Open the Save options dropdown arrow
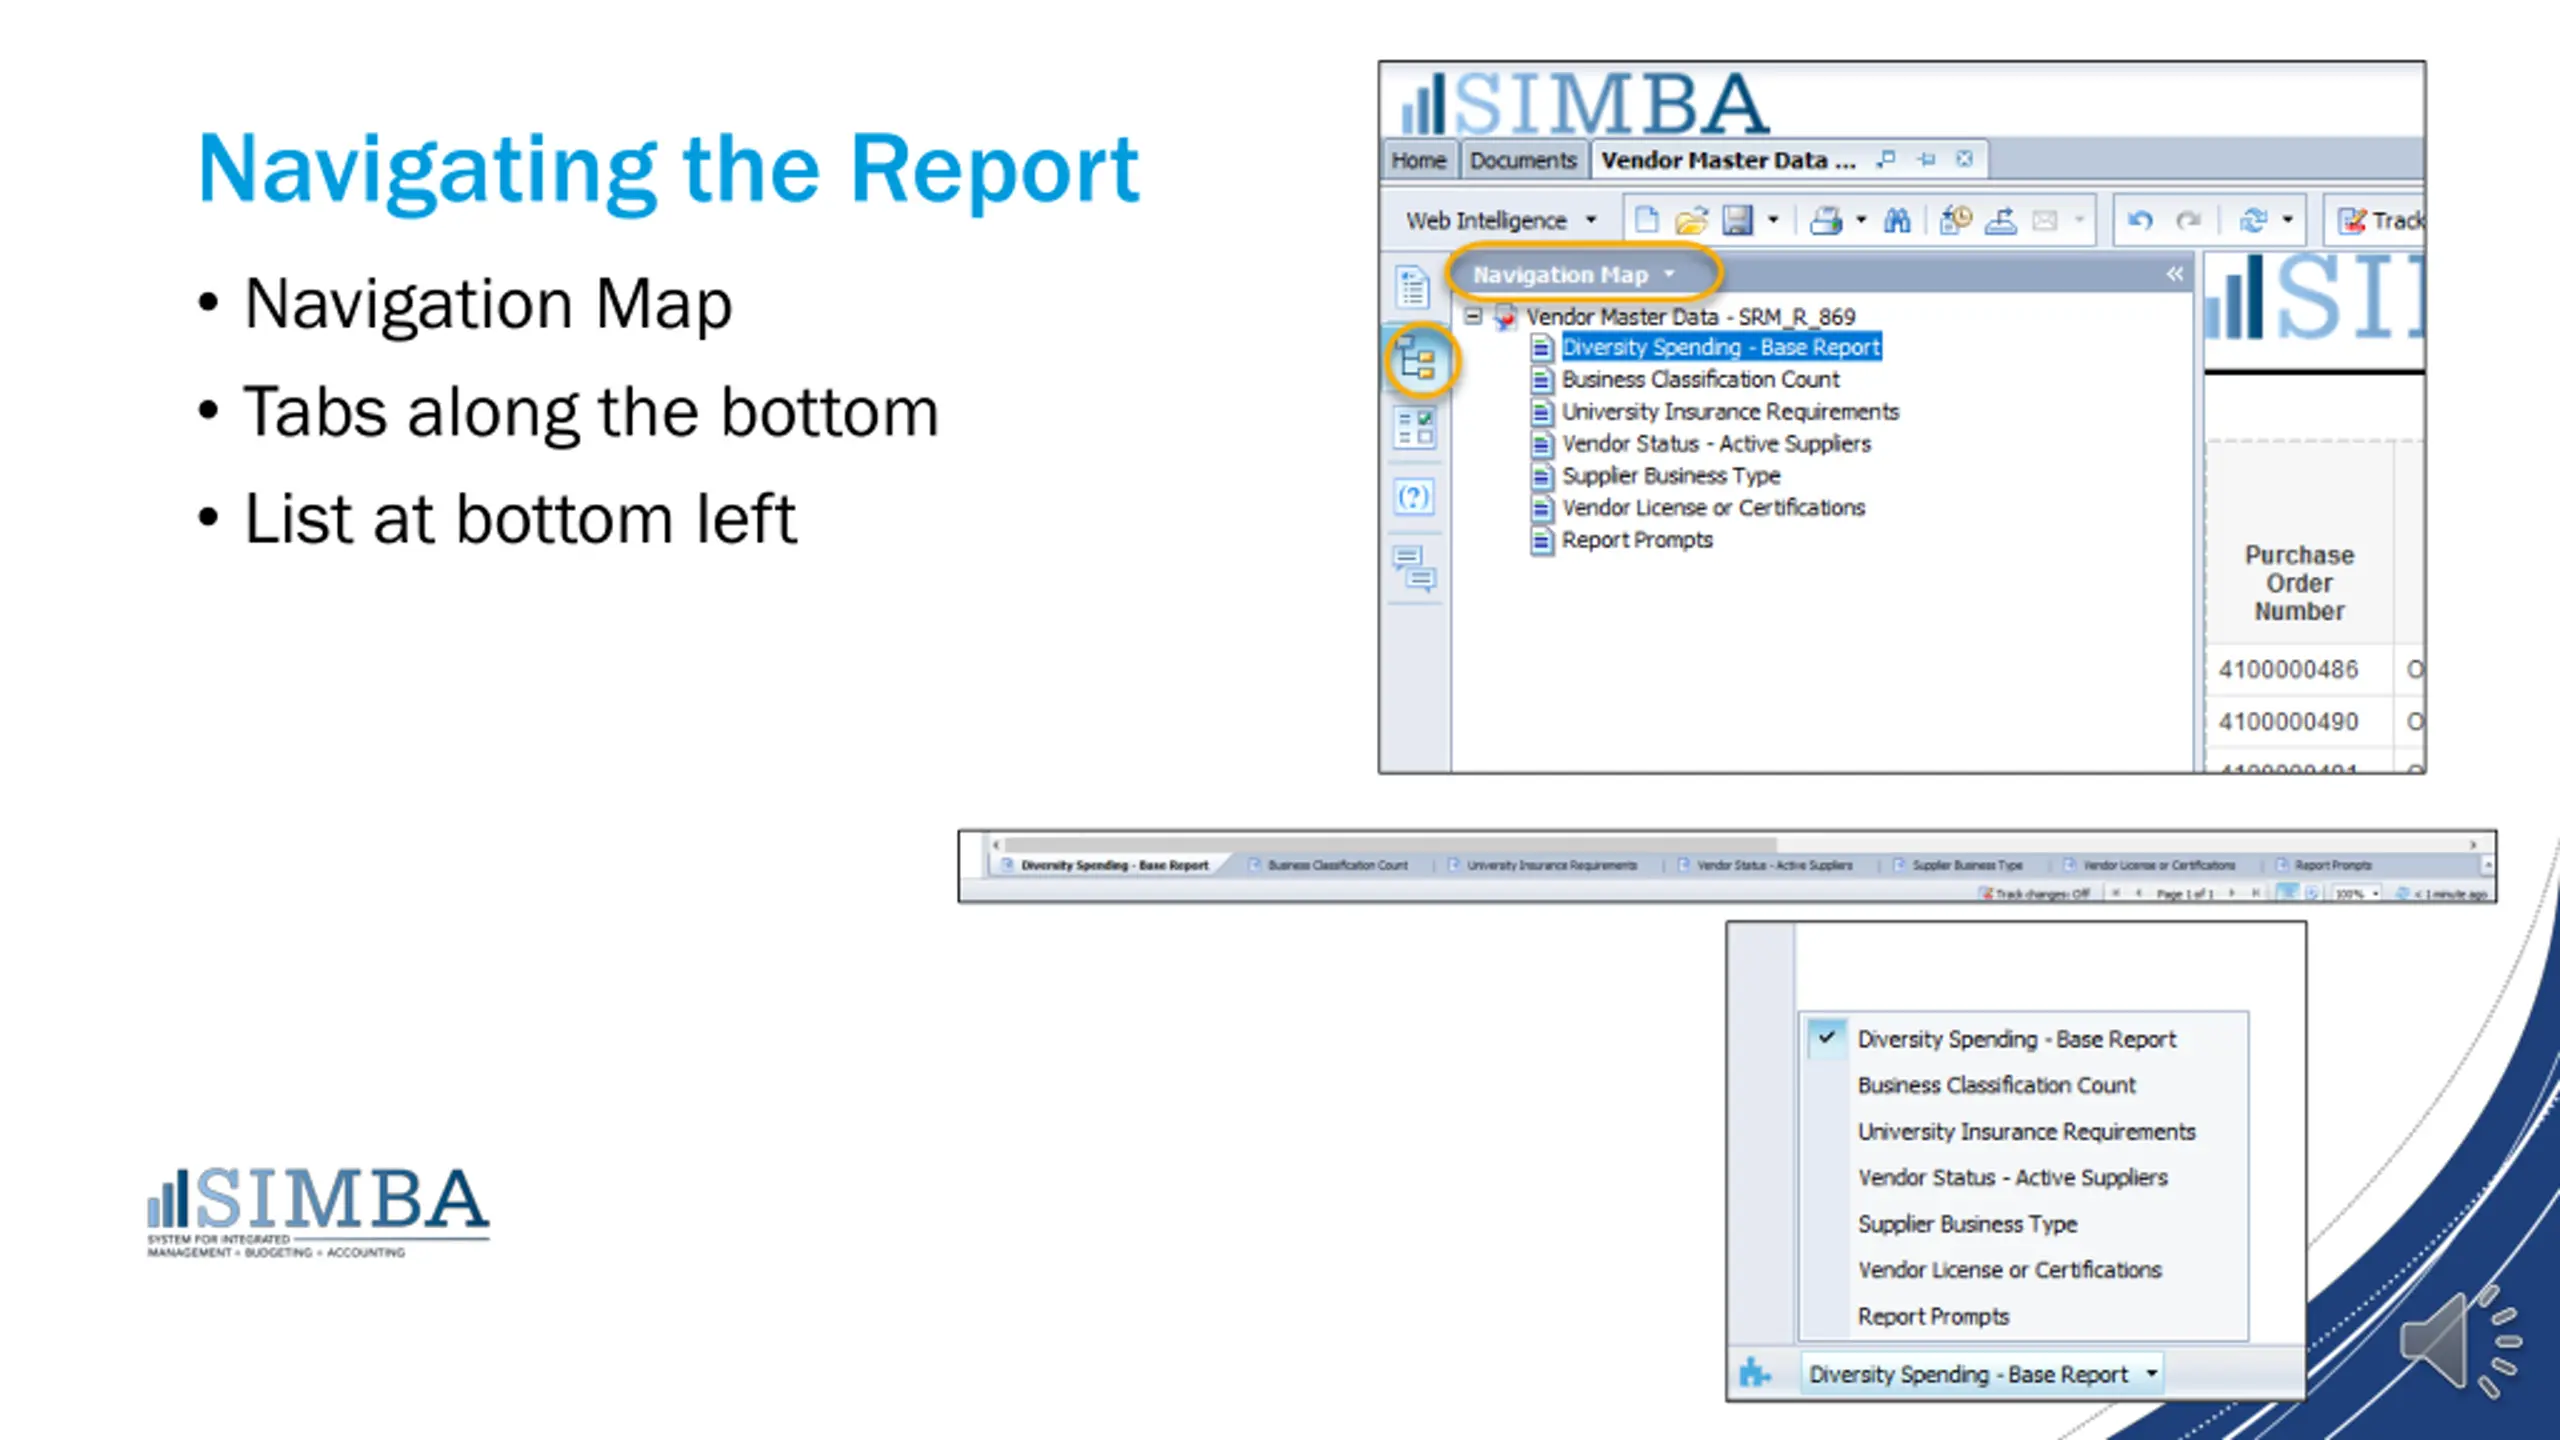 (x=1773, y=220)
